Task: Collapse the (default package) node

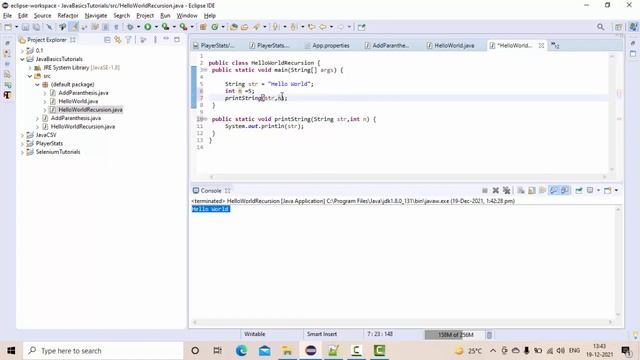Action: (37, 84)
